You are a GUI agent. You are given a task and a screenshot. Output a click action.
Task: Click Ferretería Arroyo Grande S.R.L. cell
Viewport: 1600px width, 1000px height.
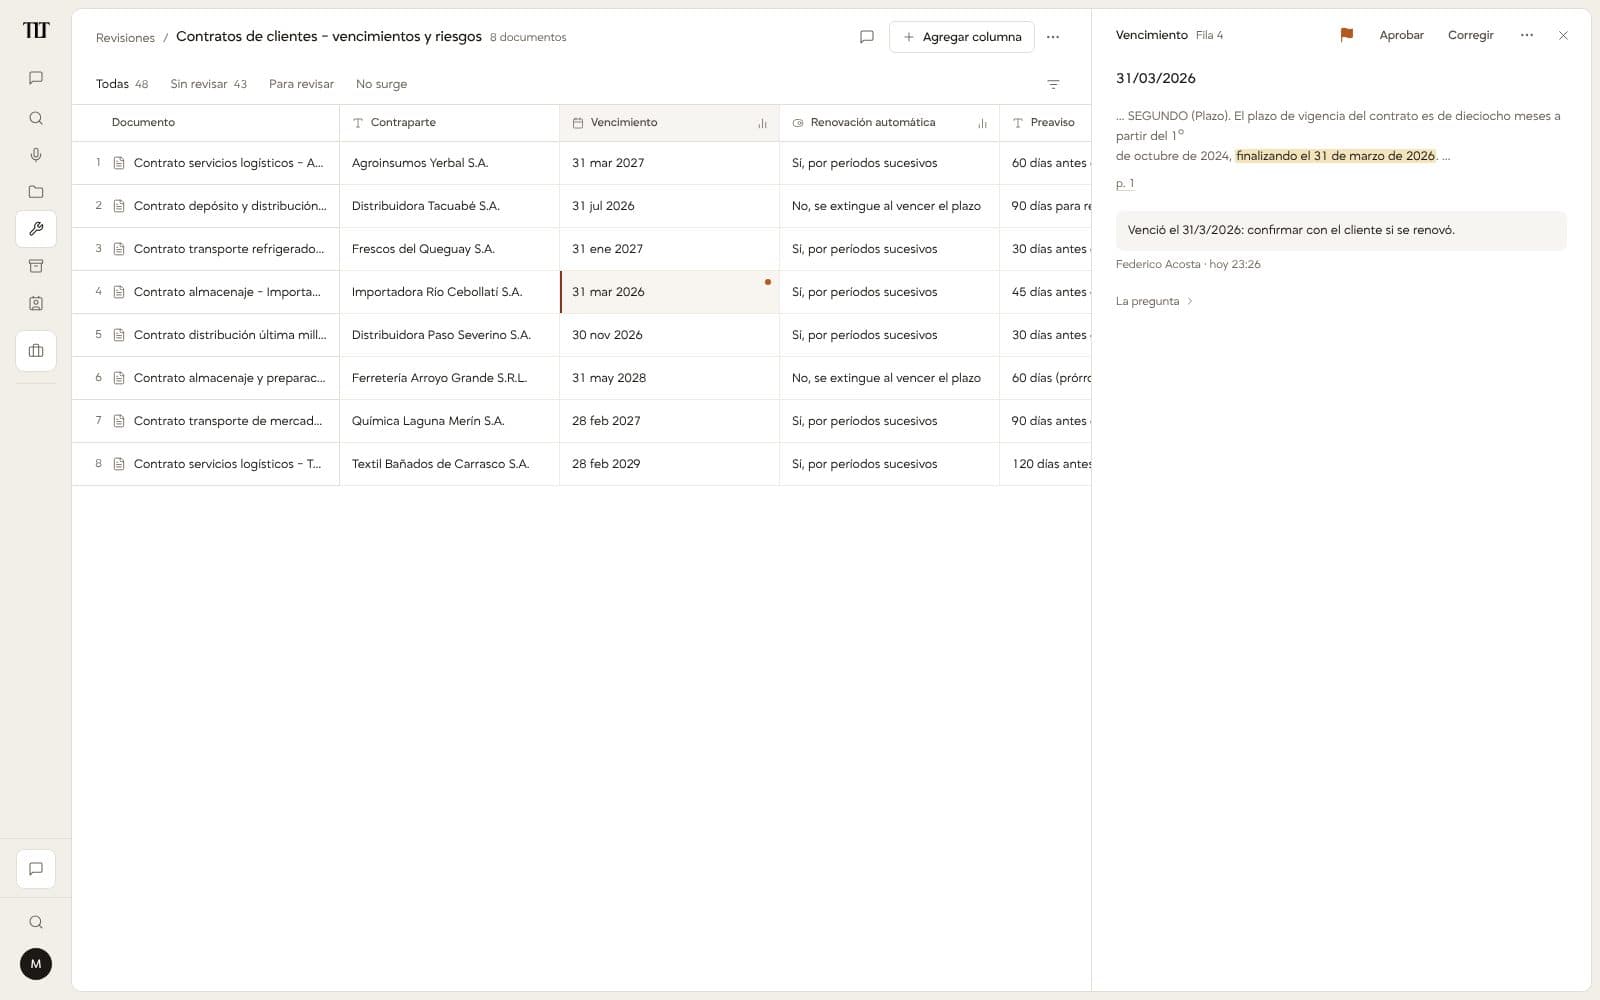pos(449,378)
